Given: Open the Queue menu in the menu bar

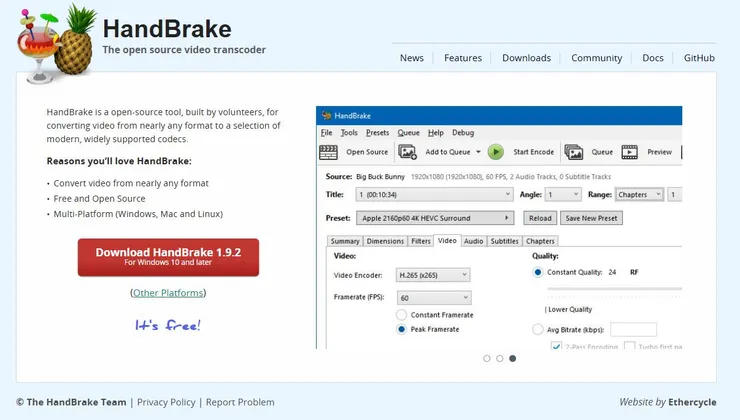Looking at the screenshot, I should point(408,133).
